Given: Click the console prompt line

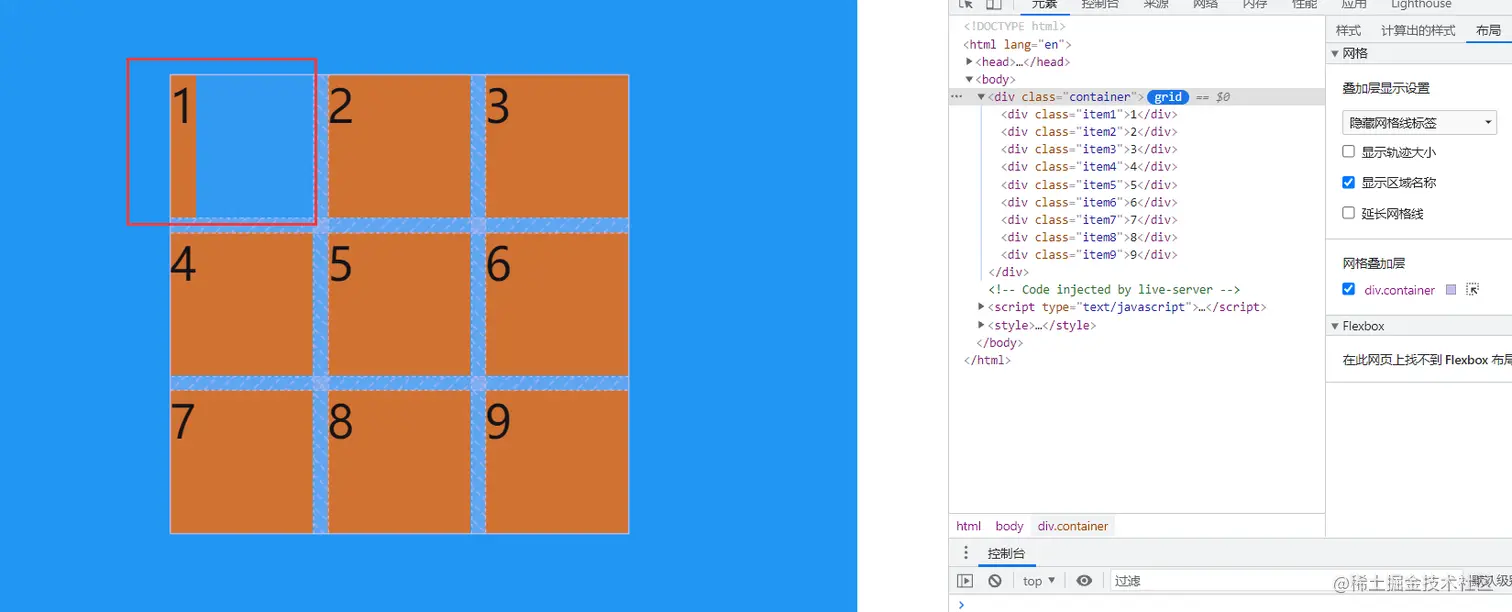Looking at the screenshot, I should point(1230,604).
